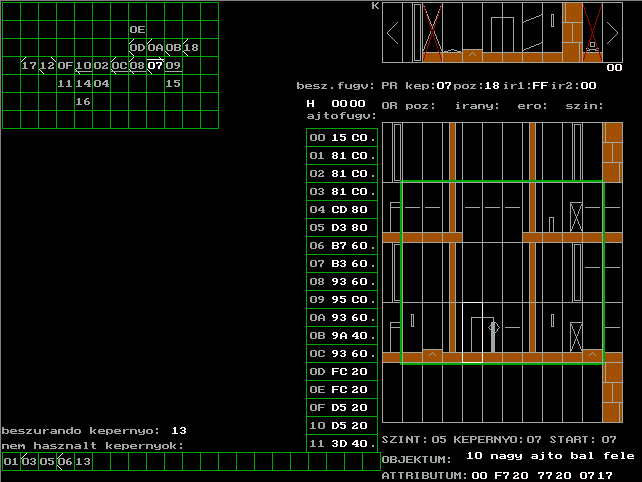Click list row 11 3D 40
The image size is (642, 482).
pos(341,444)
